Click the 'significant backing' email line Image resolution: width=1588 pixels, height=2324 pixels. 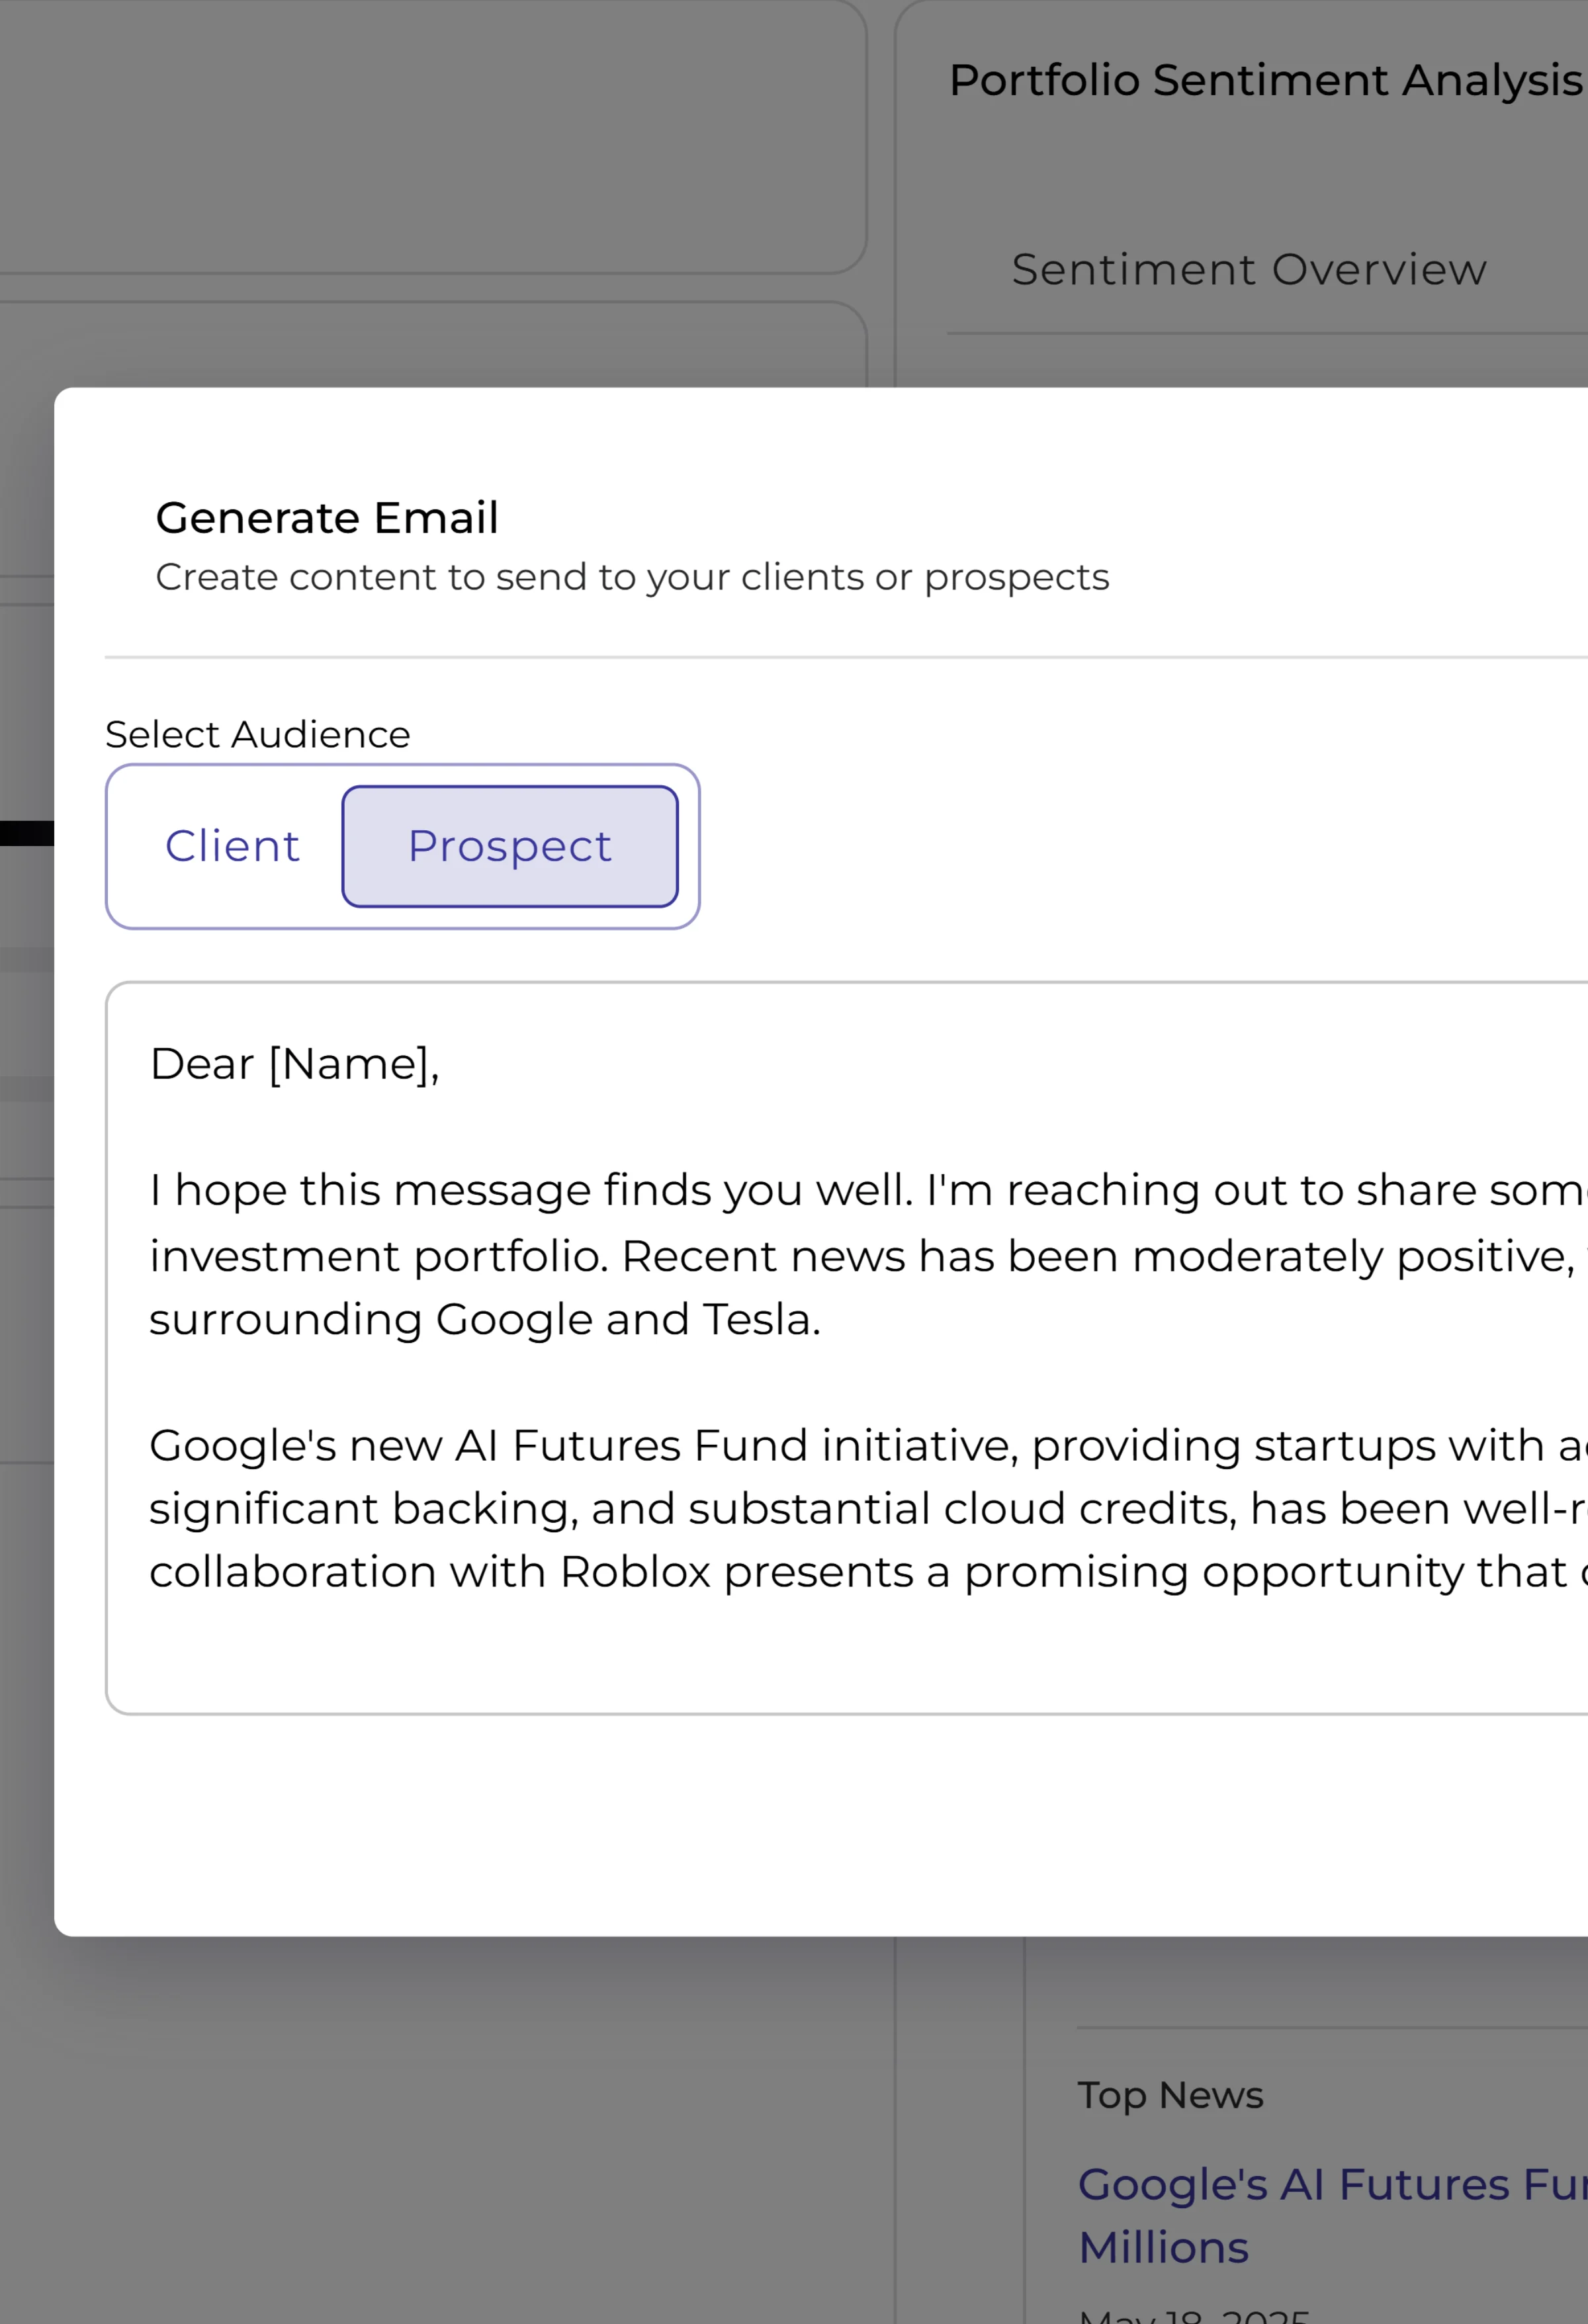(700, 1509)
